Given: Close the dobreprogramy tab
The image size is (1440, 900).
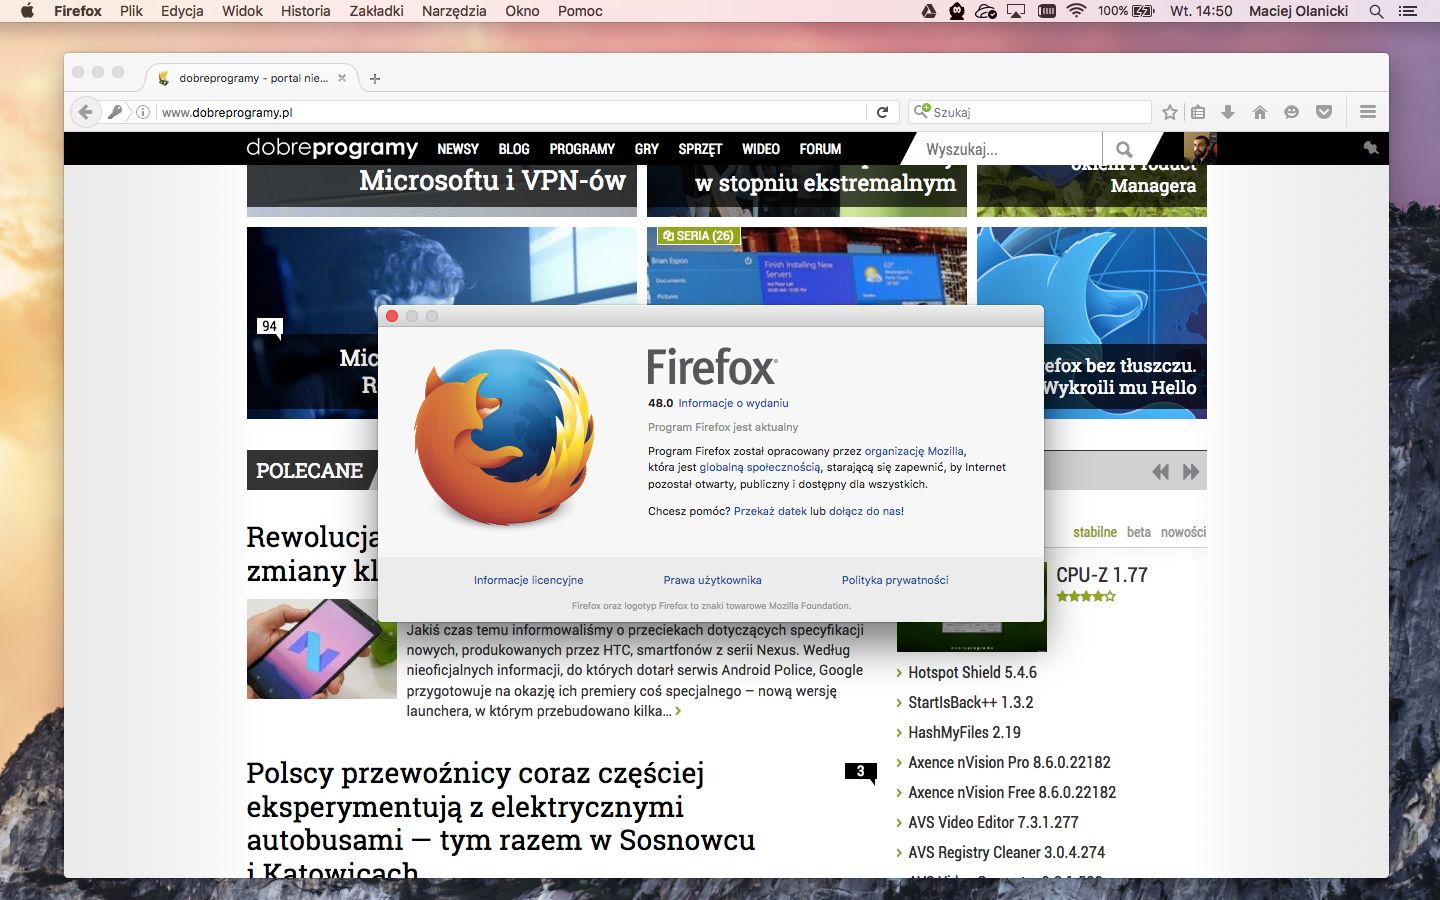Looking at the screenshot, I should (x=342, y=78).
